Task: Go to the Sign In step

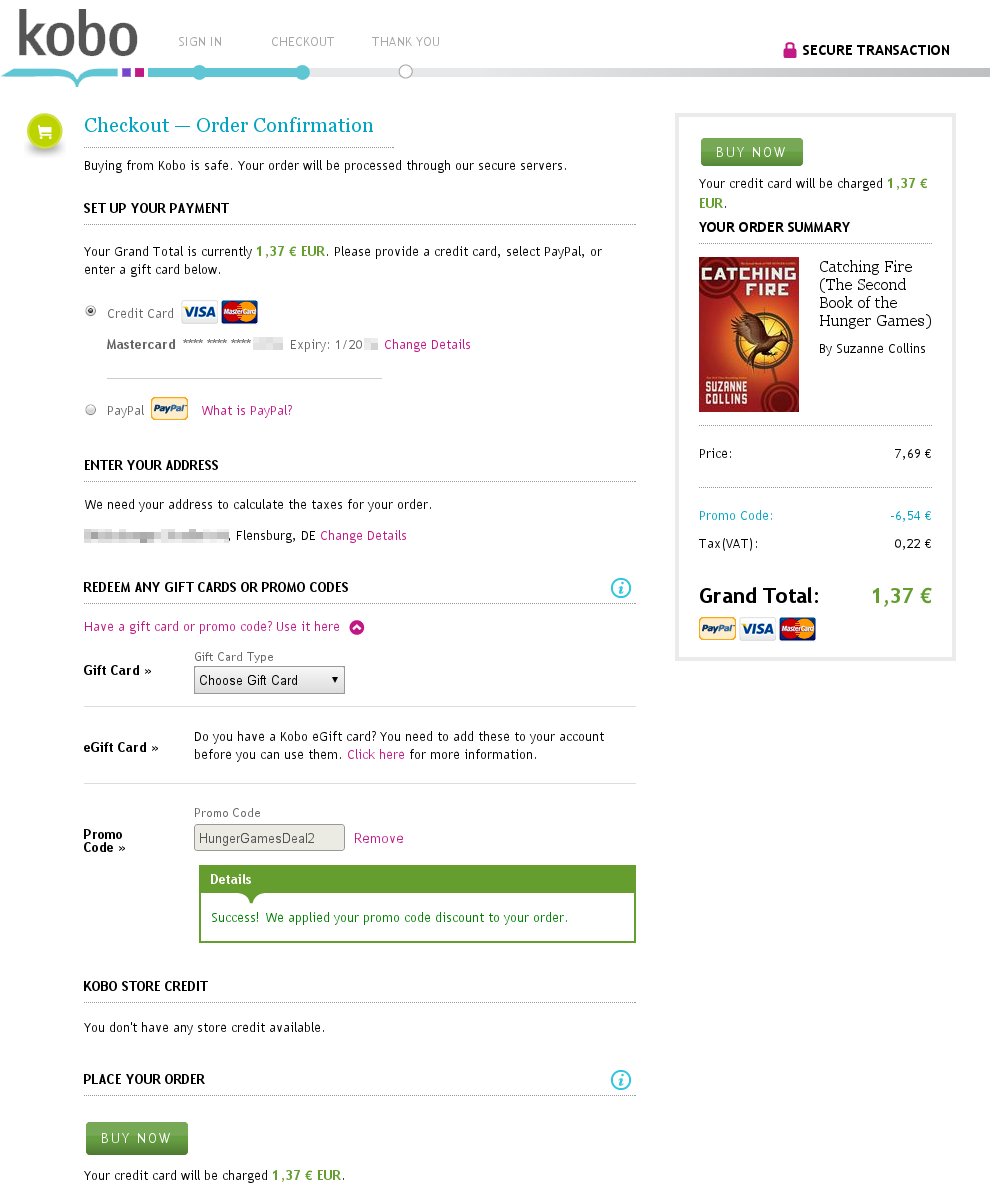Action: (200, 42)
